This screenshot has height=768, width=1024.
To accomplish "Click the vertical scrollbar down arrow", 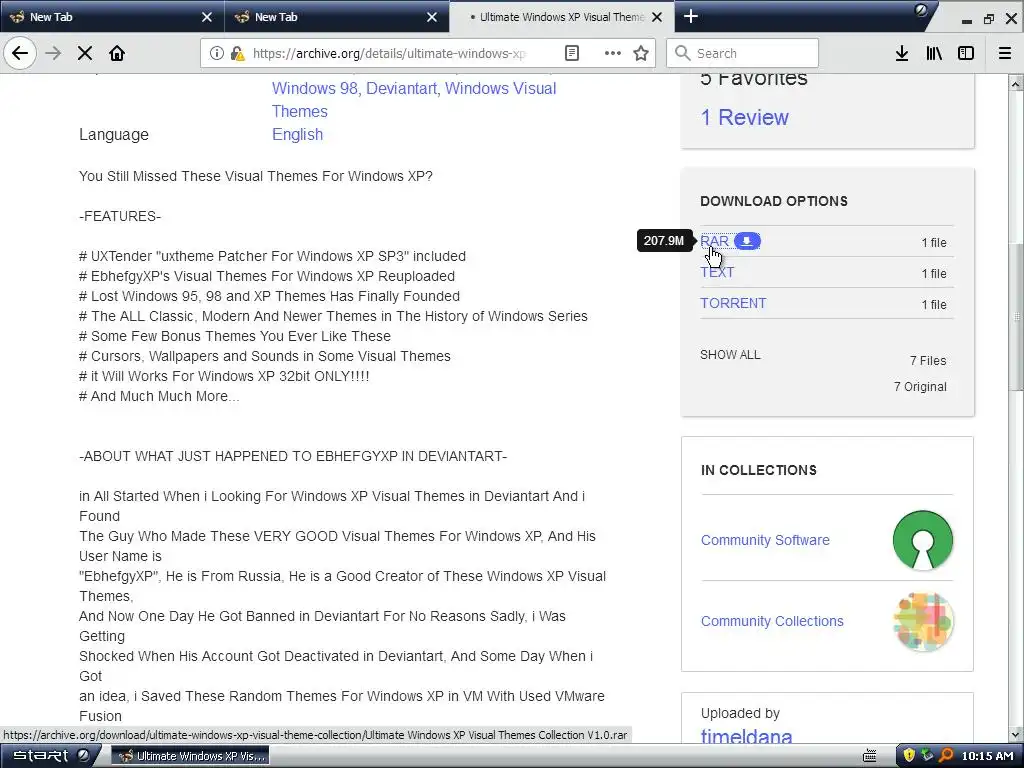I will pos(1016,735).
